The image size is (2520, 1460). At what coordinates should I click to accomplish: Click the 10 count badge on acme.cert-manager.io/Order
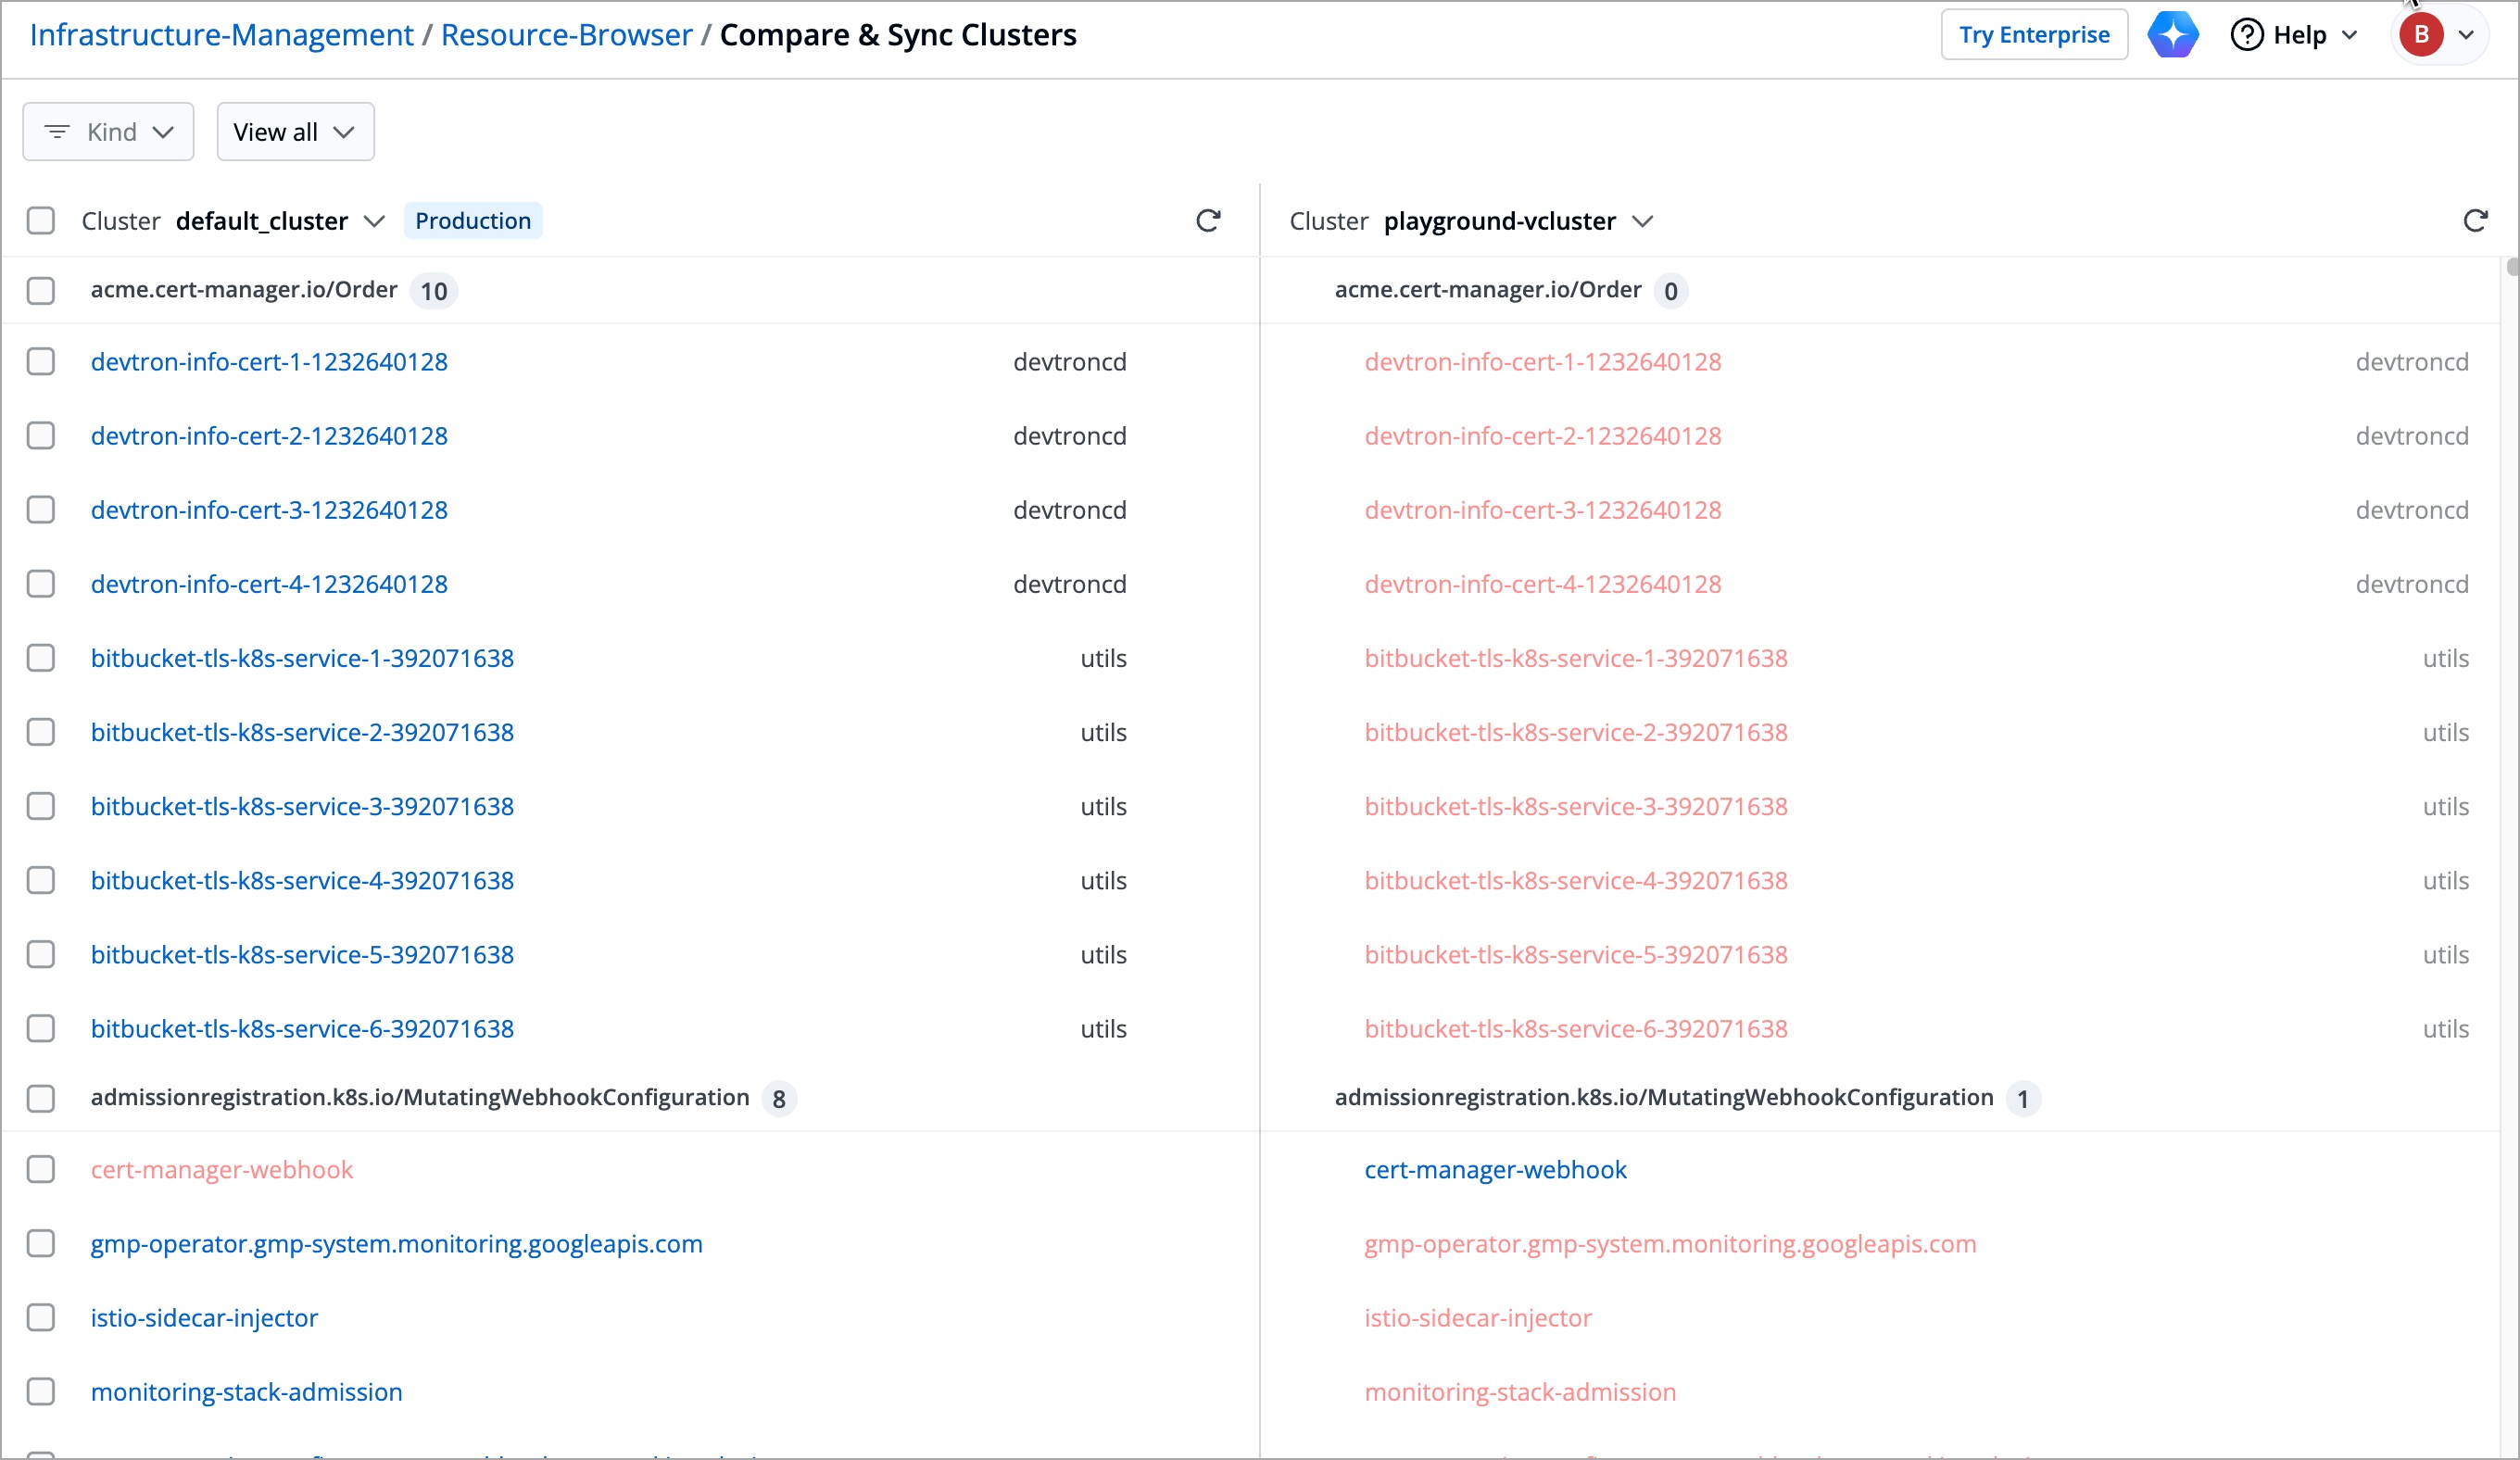pyautogui.click(x=433, y=291)
